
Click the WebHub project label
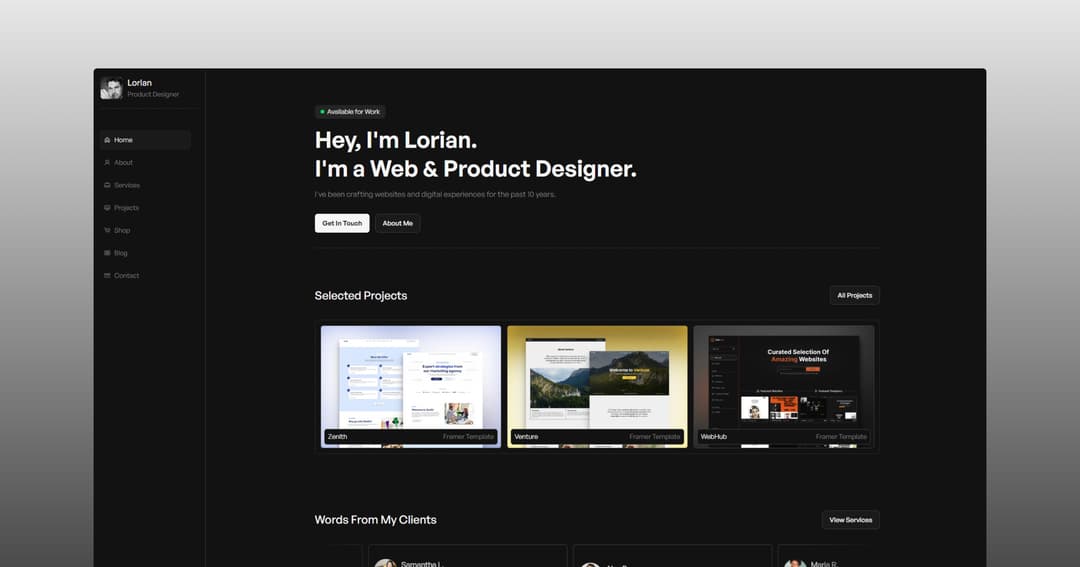(714, 437)
